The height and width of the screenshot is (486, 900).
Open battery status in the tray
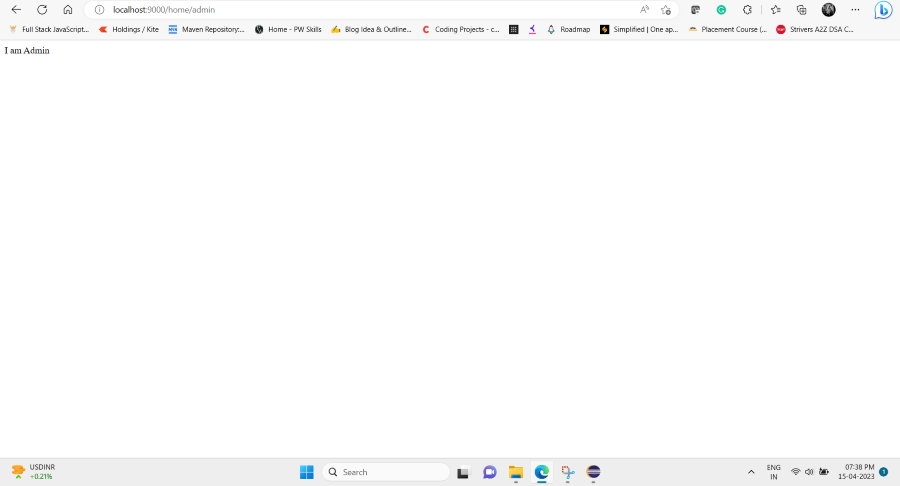pyautogui.click(x=824, y=472)
